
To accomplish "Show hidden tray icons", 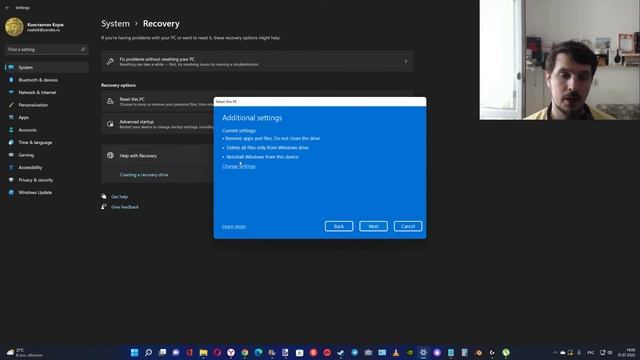I will (555, 353).
